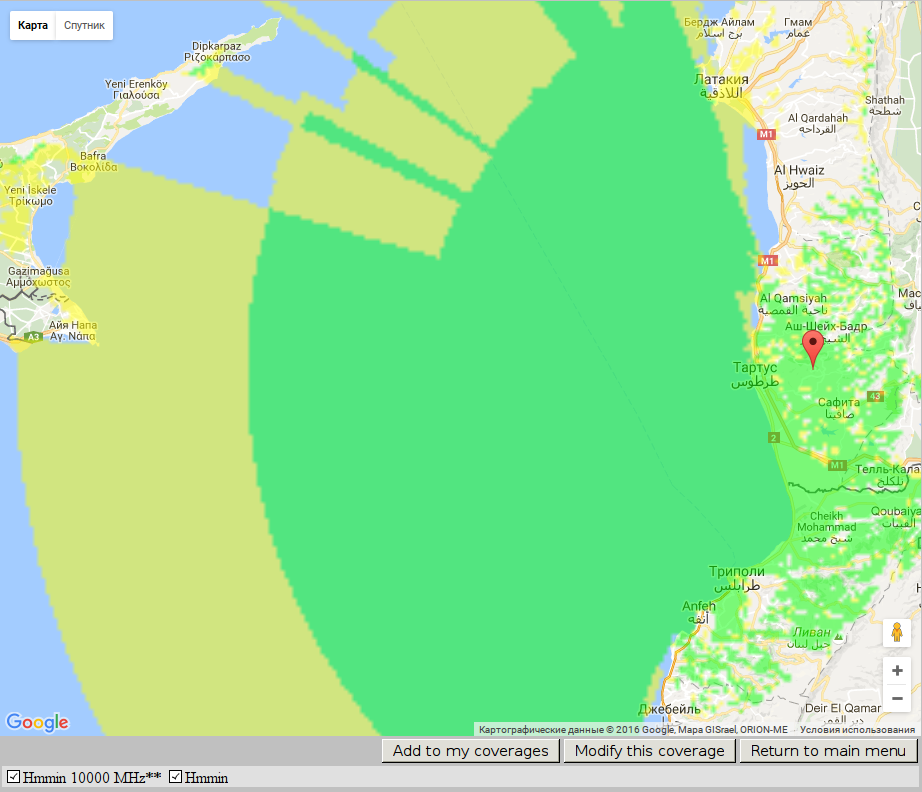Screen dimensions: 922x792
Task: Select the Триполи city label
Action: [736, 572]
